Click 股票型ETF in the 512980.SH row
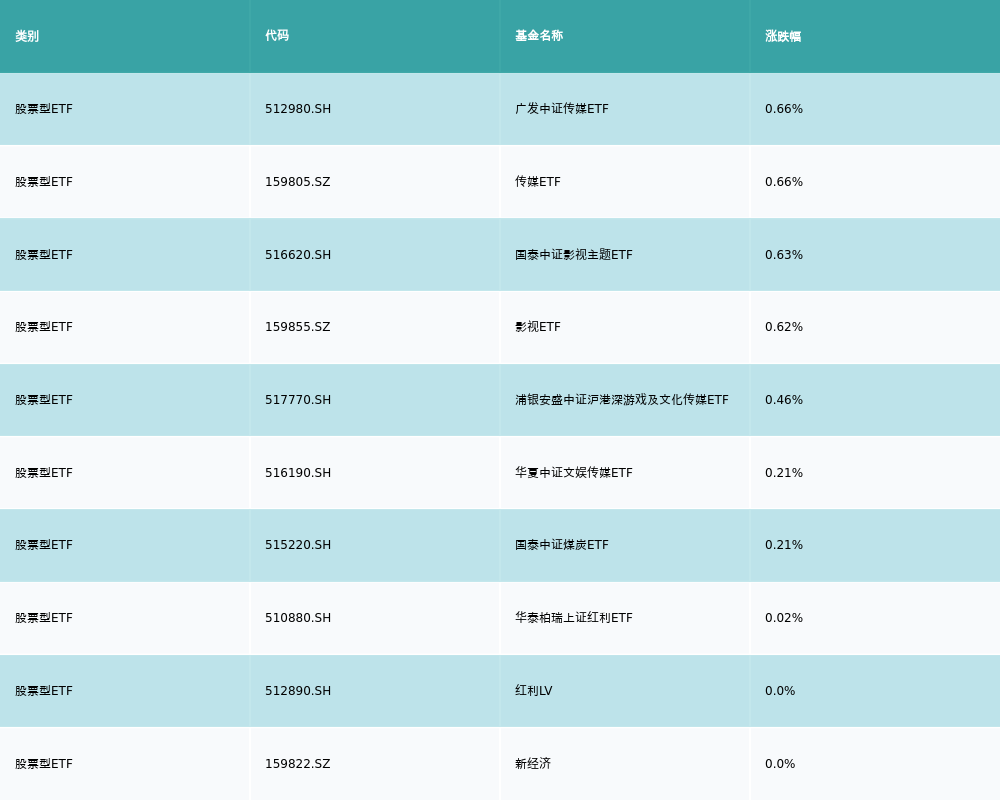1000x800 pixels. pyautogui.click(x=44, y=109)
